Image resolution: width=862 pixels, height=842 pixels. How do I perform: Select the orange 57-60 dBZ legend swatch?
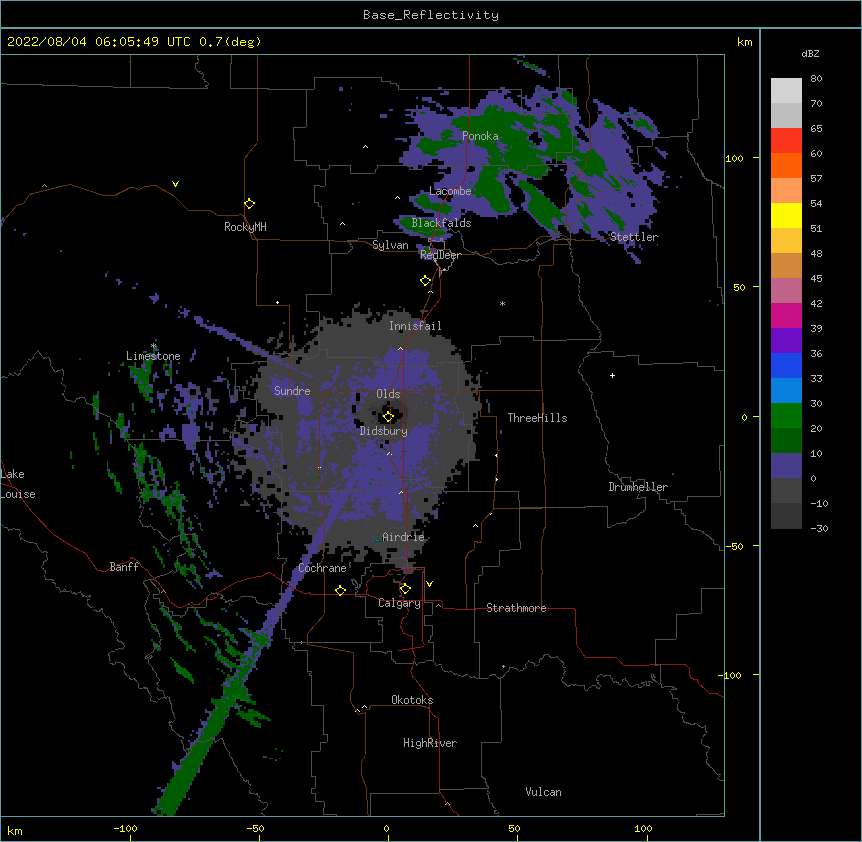786,165
